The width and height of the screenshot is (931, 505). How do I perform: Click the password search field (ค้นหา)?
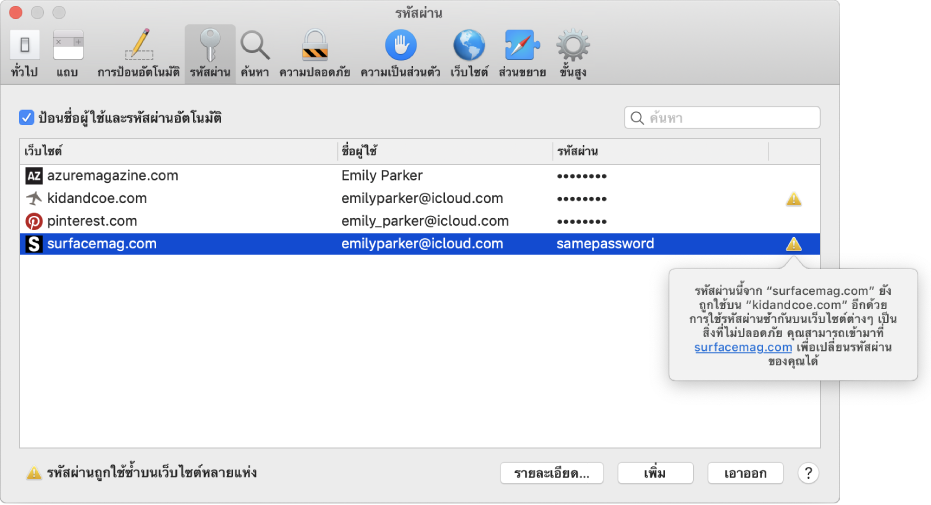pos(722,117)
